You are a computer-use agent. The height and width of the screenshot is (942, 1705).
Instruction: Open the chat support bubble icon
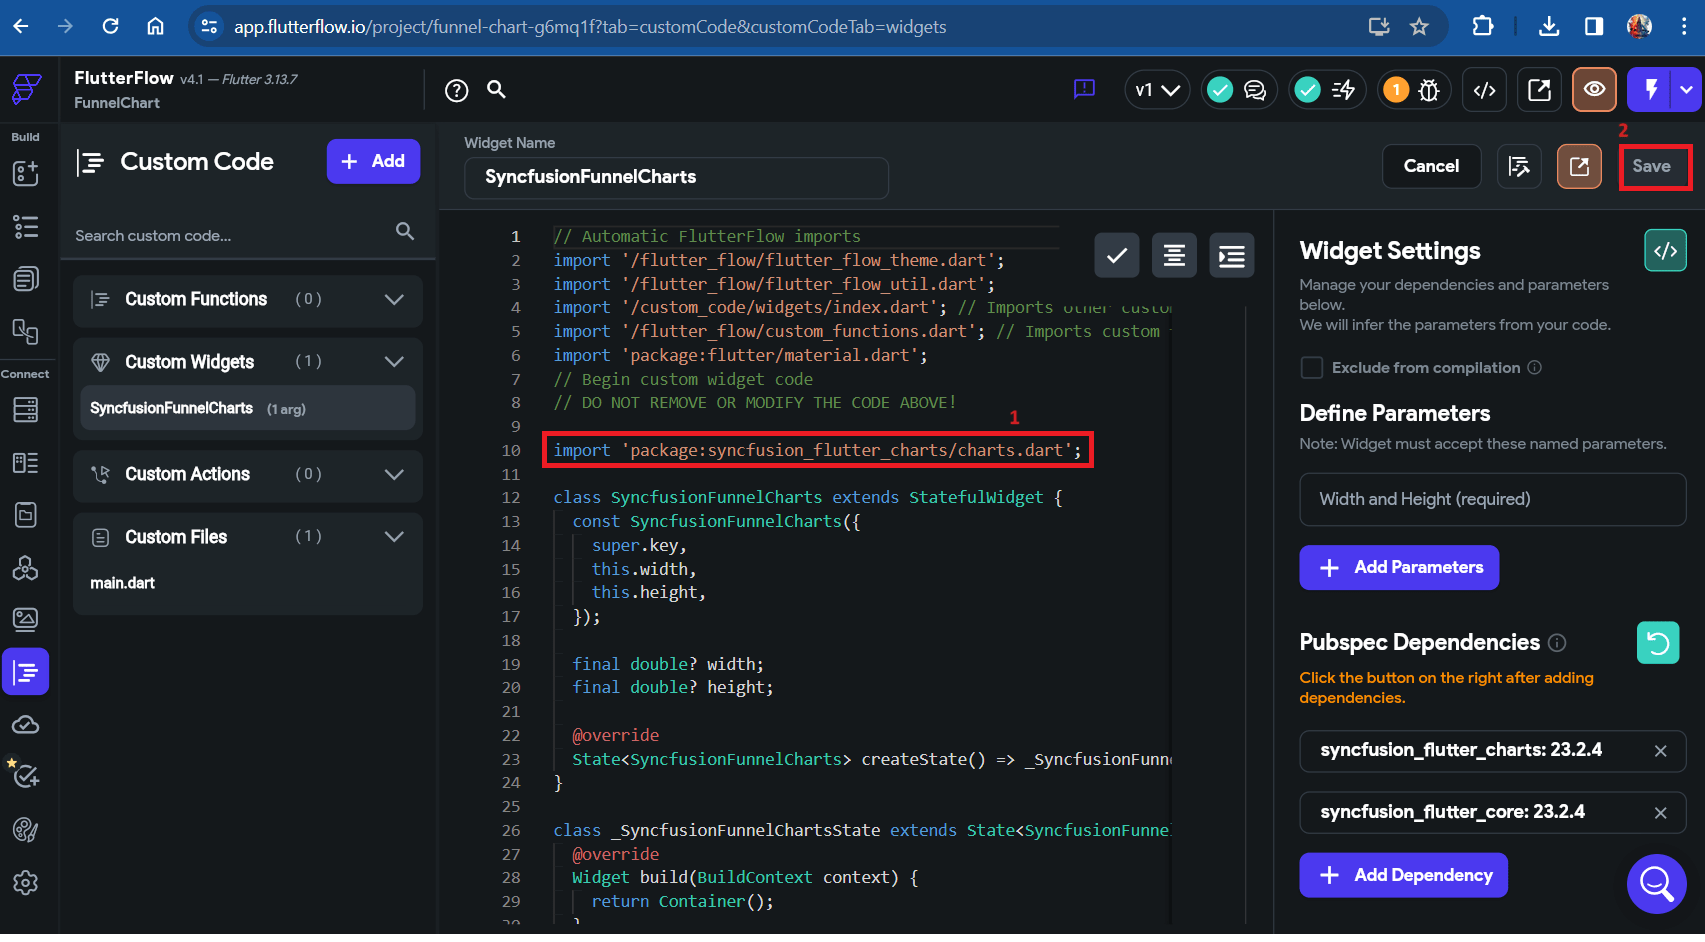pyautogui.click(x=1656, y=884)
